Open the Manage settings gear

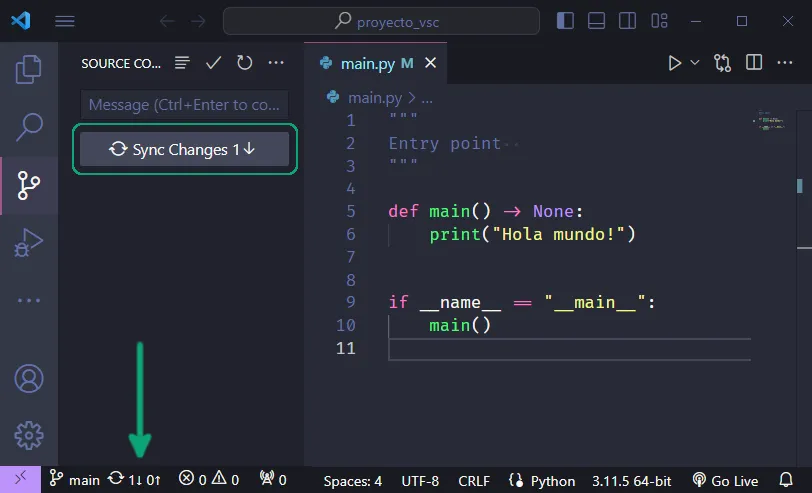point(29,435)
